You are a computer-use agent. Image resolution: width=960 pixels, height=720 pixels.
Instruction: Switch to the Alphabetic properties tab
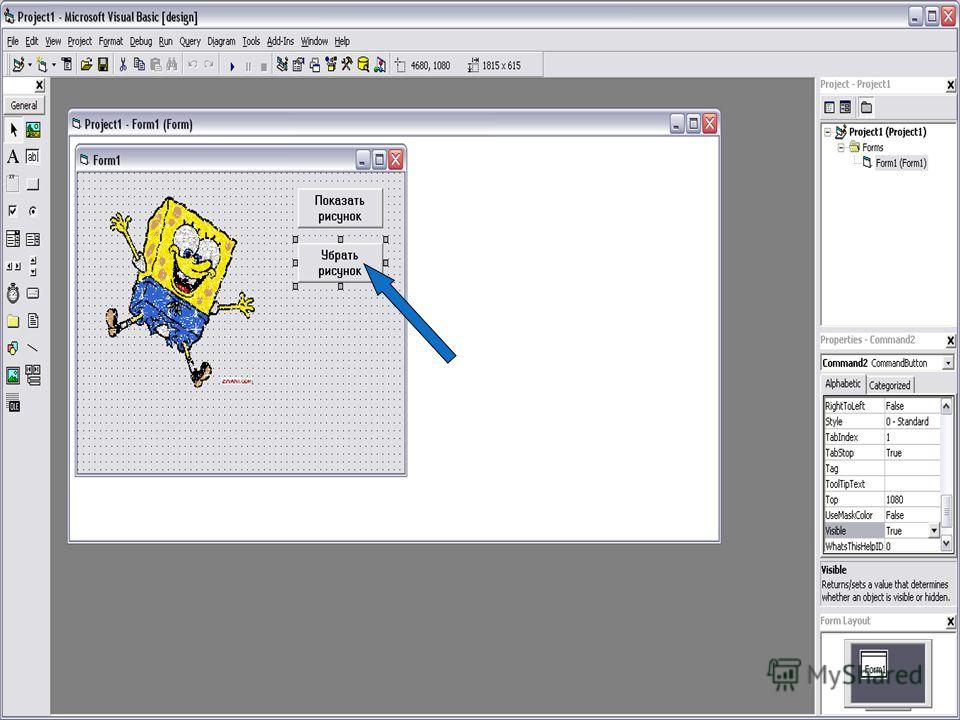tap(843, 384)
